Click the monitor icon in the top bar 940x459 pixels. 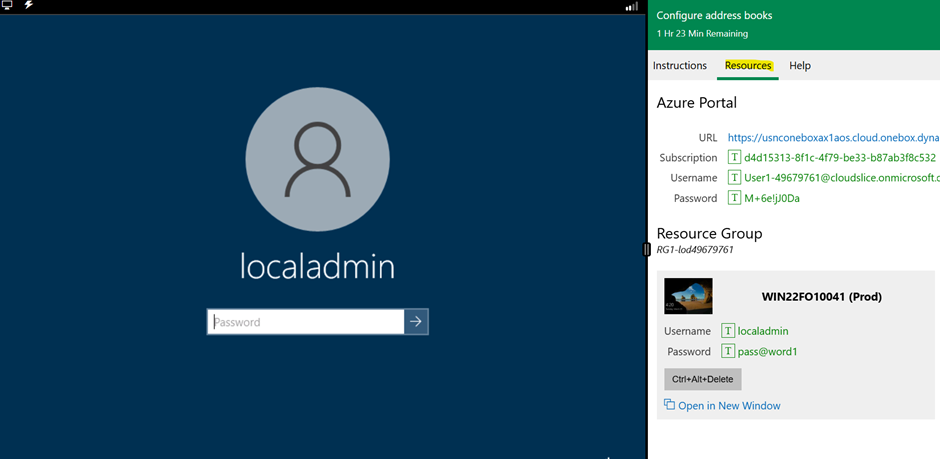pos(8,5)
